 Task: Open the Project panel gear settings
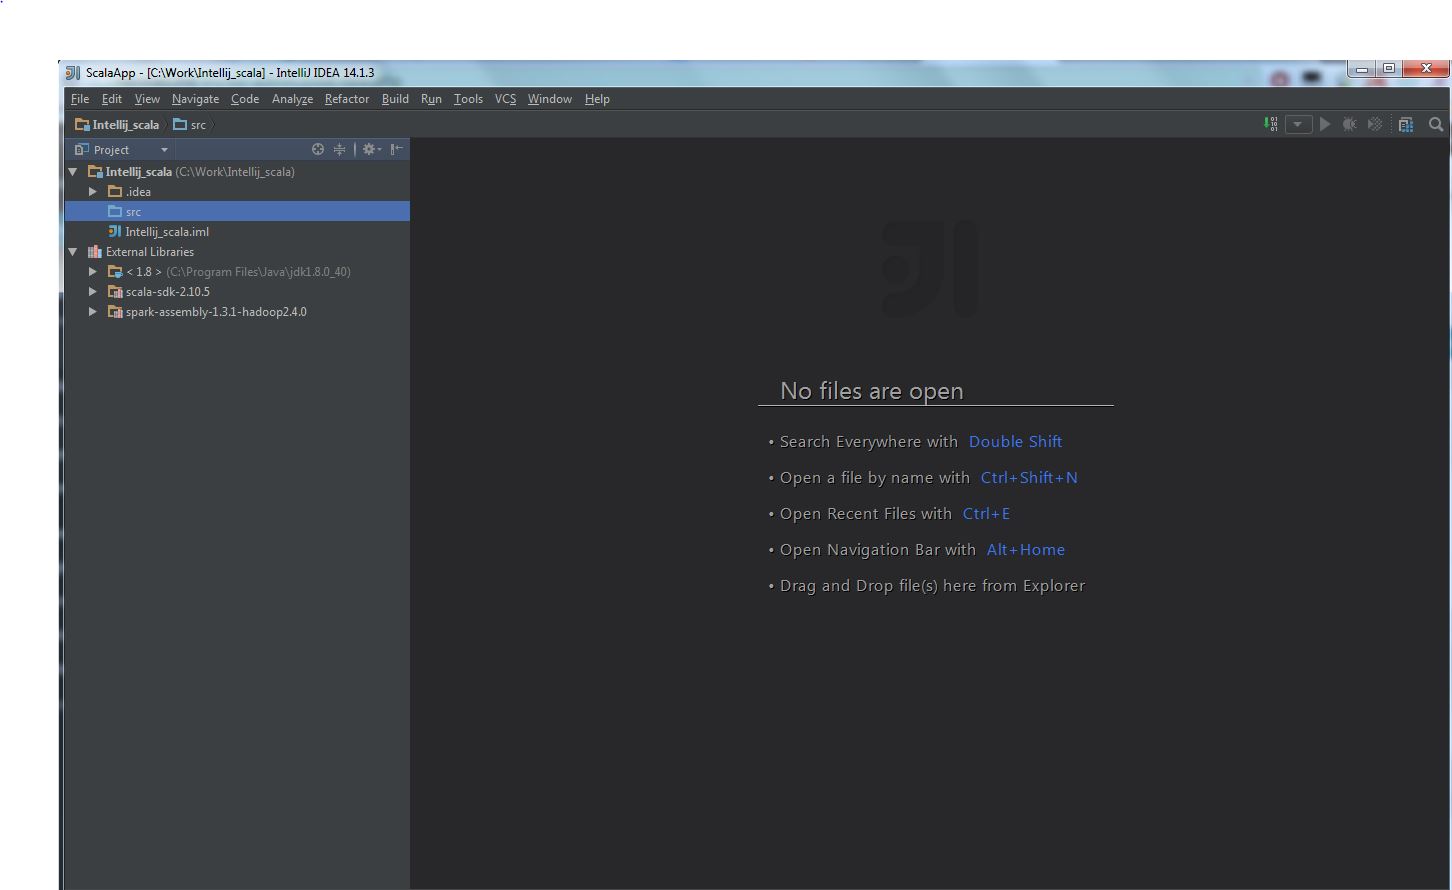(x=371, y=149)
